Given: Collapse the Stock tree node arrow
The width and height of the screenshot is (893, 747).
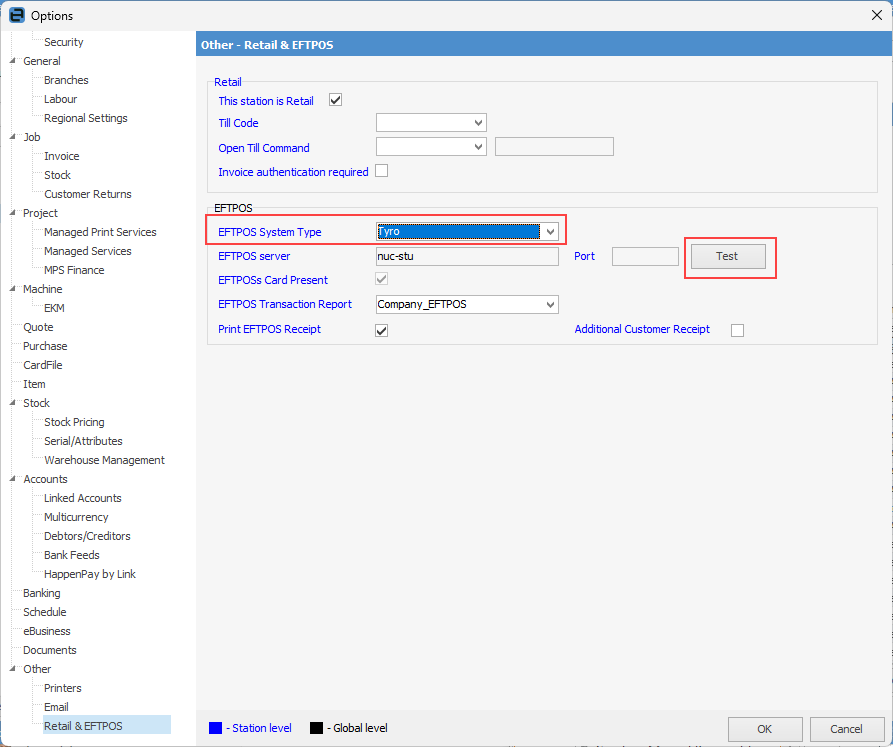Looking at the screenshot, I should tap(12, 403).
